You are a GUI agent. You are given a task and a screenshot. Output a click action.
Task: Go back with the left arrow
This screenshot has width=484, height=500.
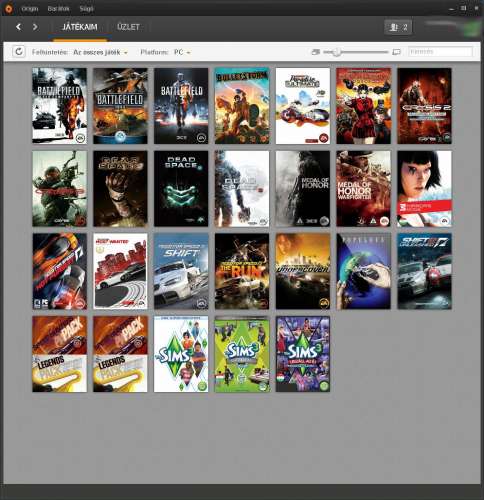pos(18,27)
